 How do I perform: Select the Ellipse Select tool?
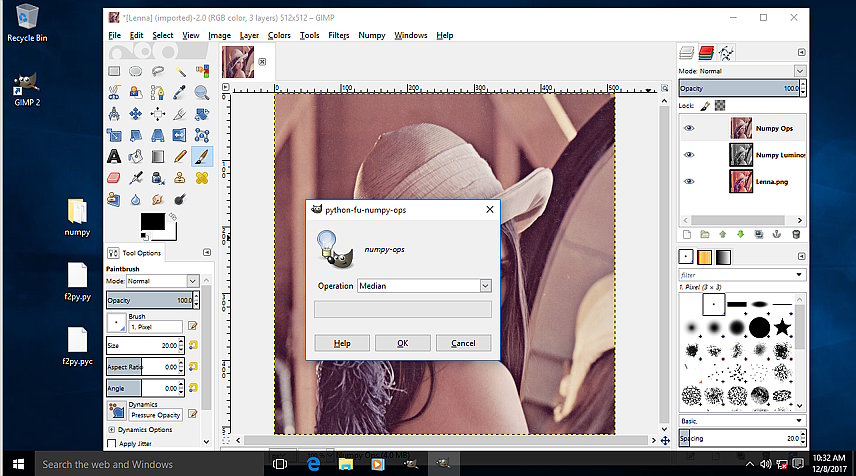135,71
